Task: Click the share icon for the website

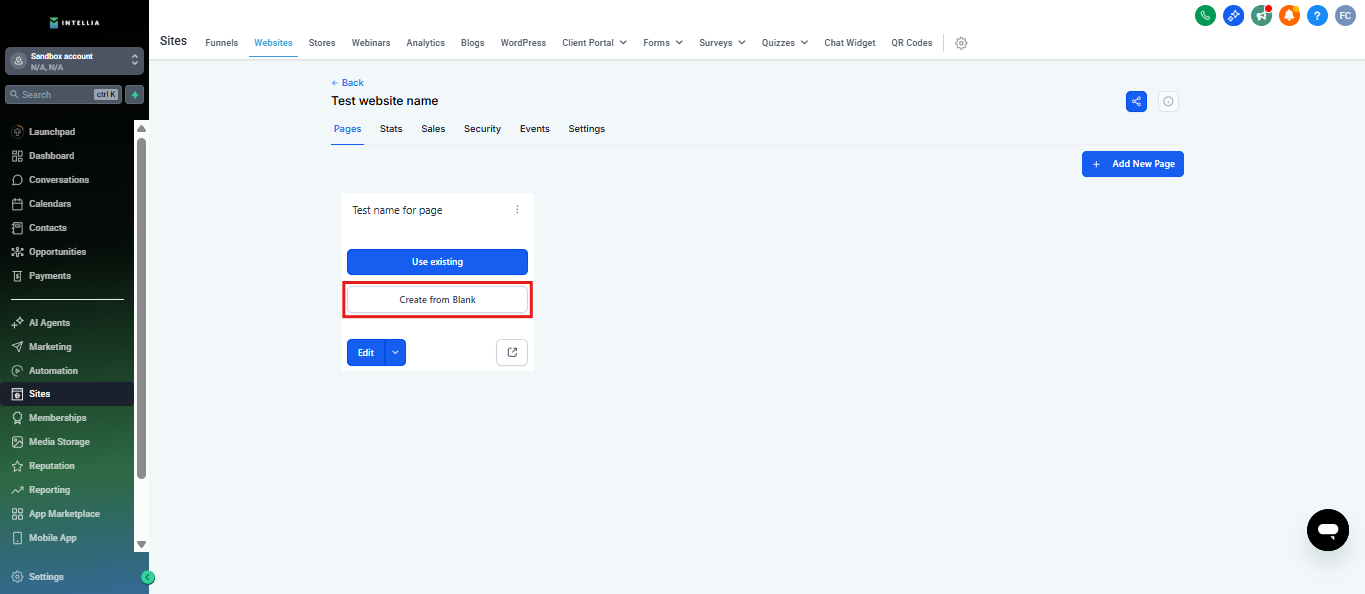Action: (x=1136, y=101)
